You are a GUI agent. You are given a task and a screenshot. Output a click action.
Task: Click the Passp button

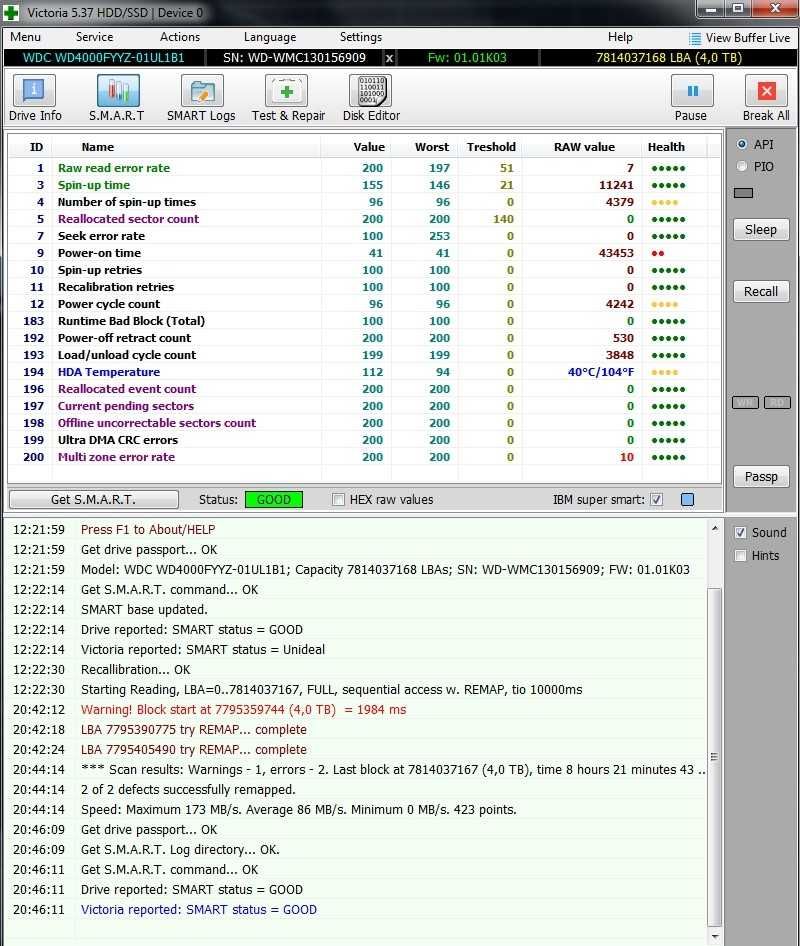click(761, 477)
